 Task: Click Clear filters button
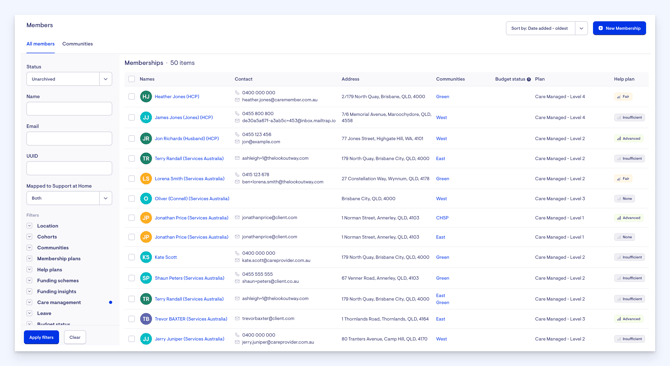click(75, 337)
